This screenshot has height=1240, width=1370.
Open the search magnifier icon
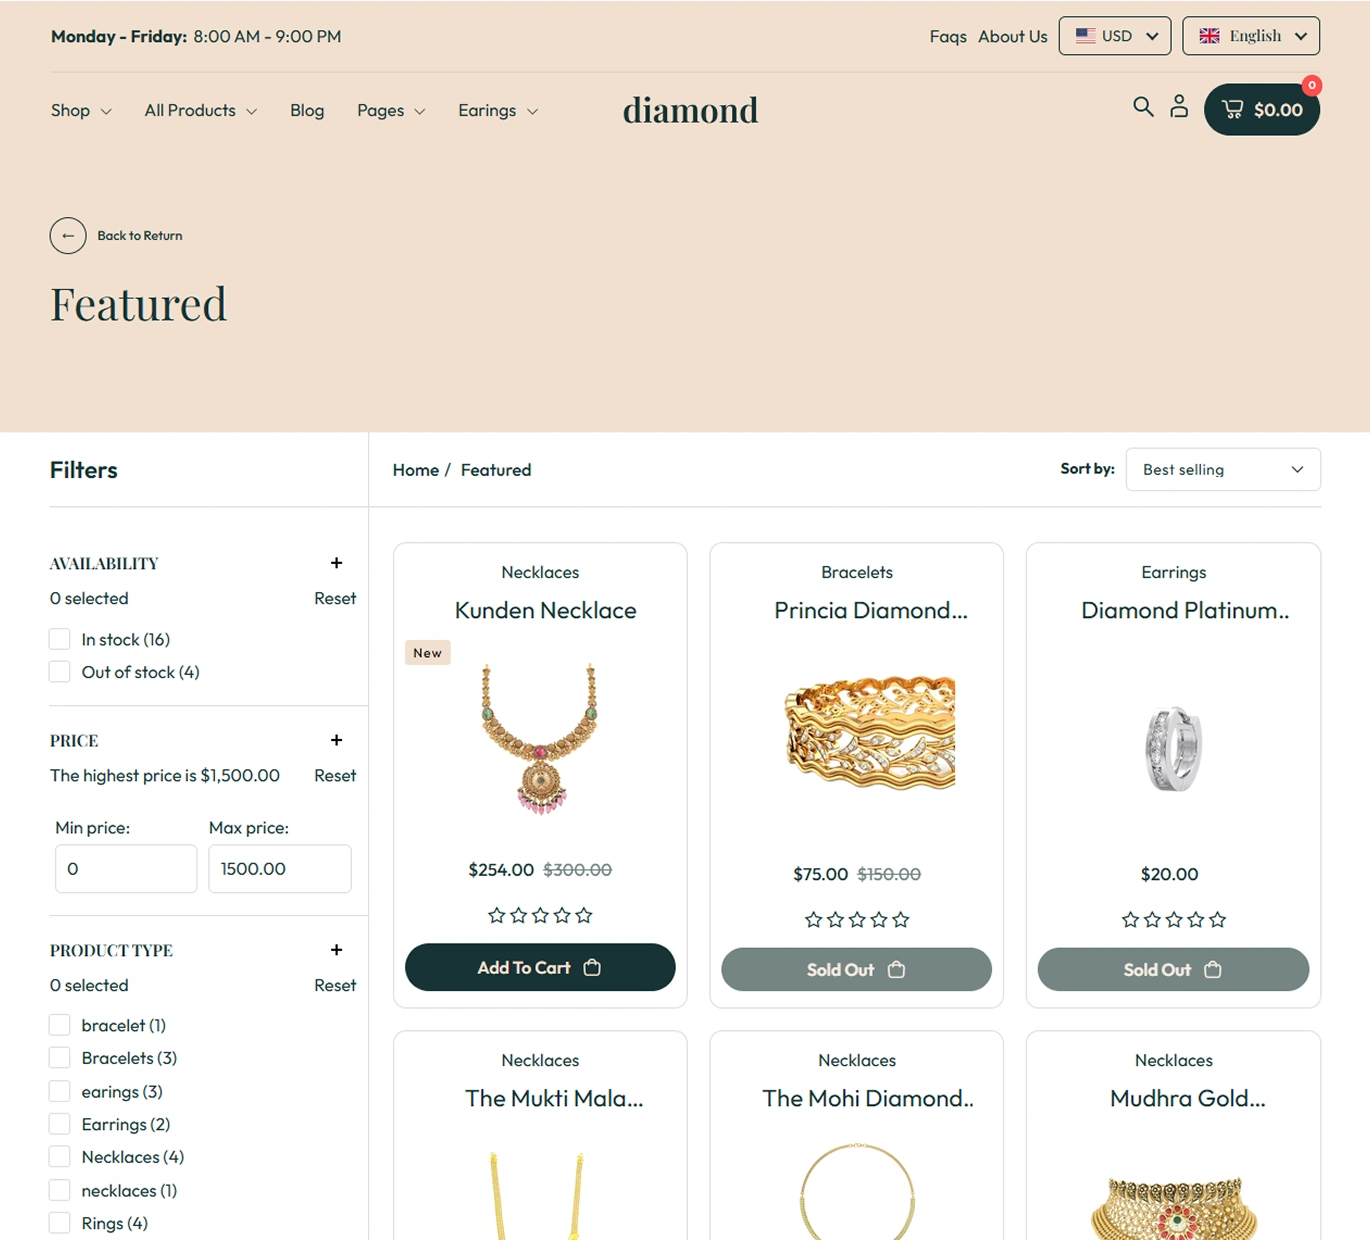click(x=1143, y=106)
